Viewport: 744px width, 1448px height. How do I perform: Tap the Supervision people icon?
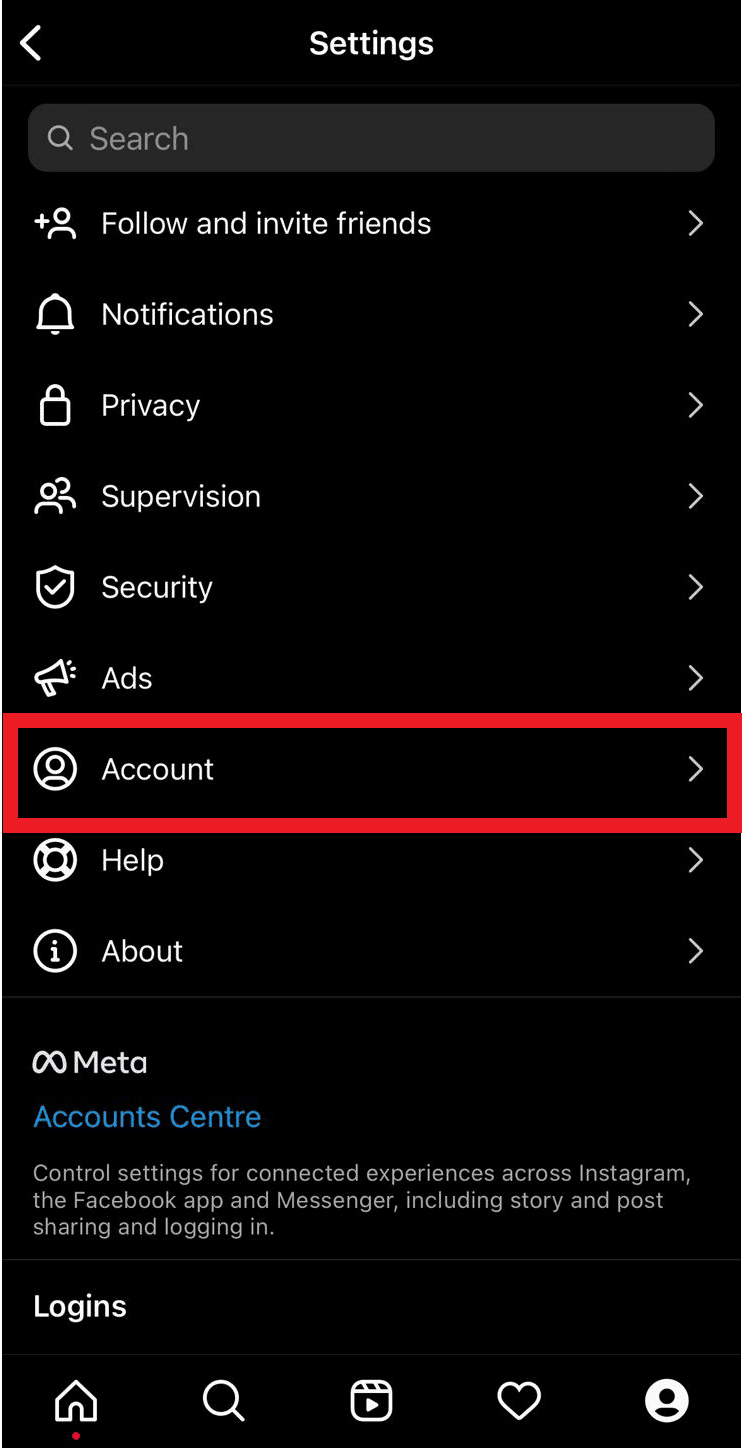[55, 497]
